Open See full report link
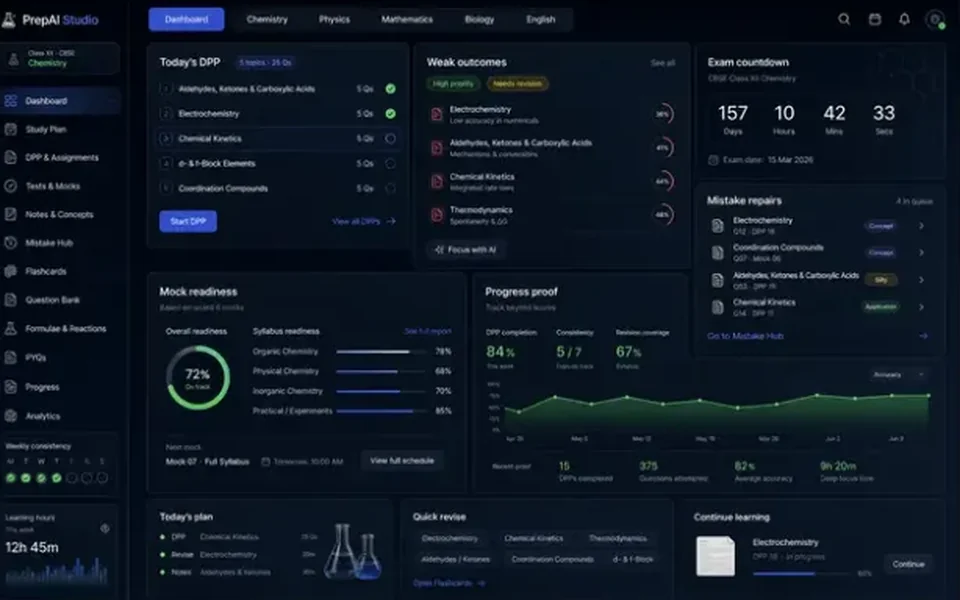Image resolution: width=960 pixels, height=600 pixels. tap(427, 331)
